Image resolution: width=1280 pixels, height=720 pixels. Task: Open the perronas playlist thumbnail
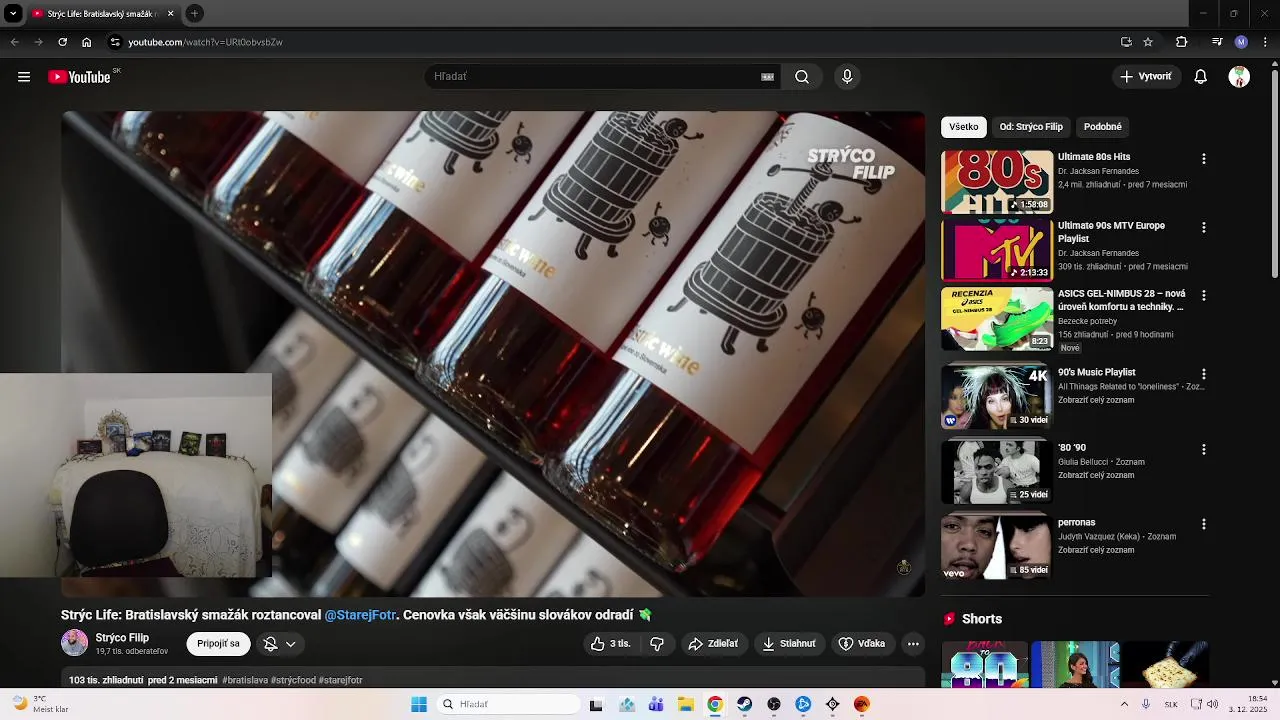(x=997, y=547)
